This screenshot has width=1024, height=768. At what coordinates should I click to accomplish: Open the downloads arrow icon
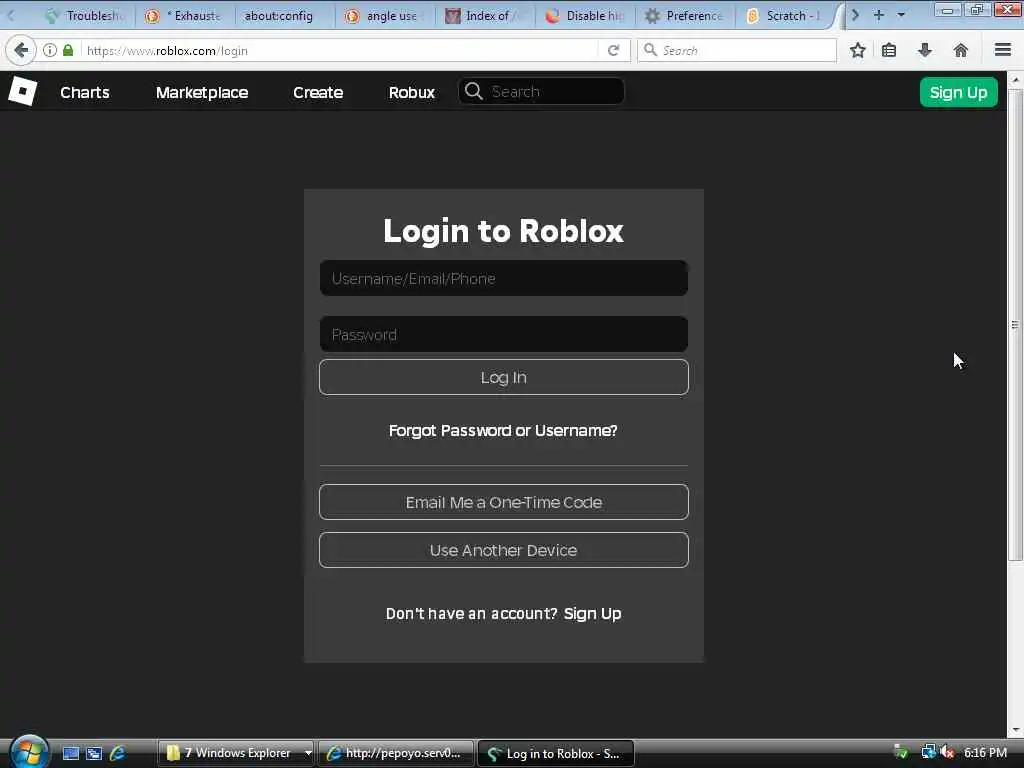pyautogui.click(x=925, y=50)
